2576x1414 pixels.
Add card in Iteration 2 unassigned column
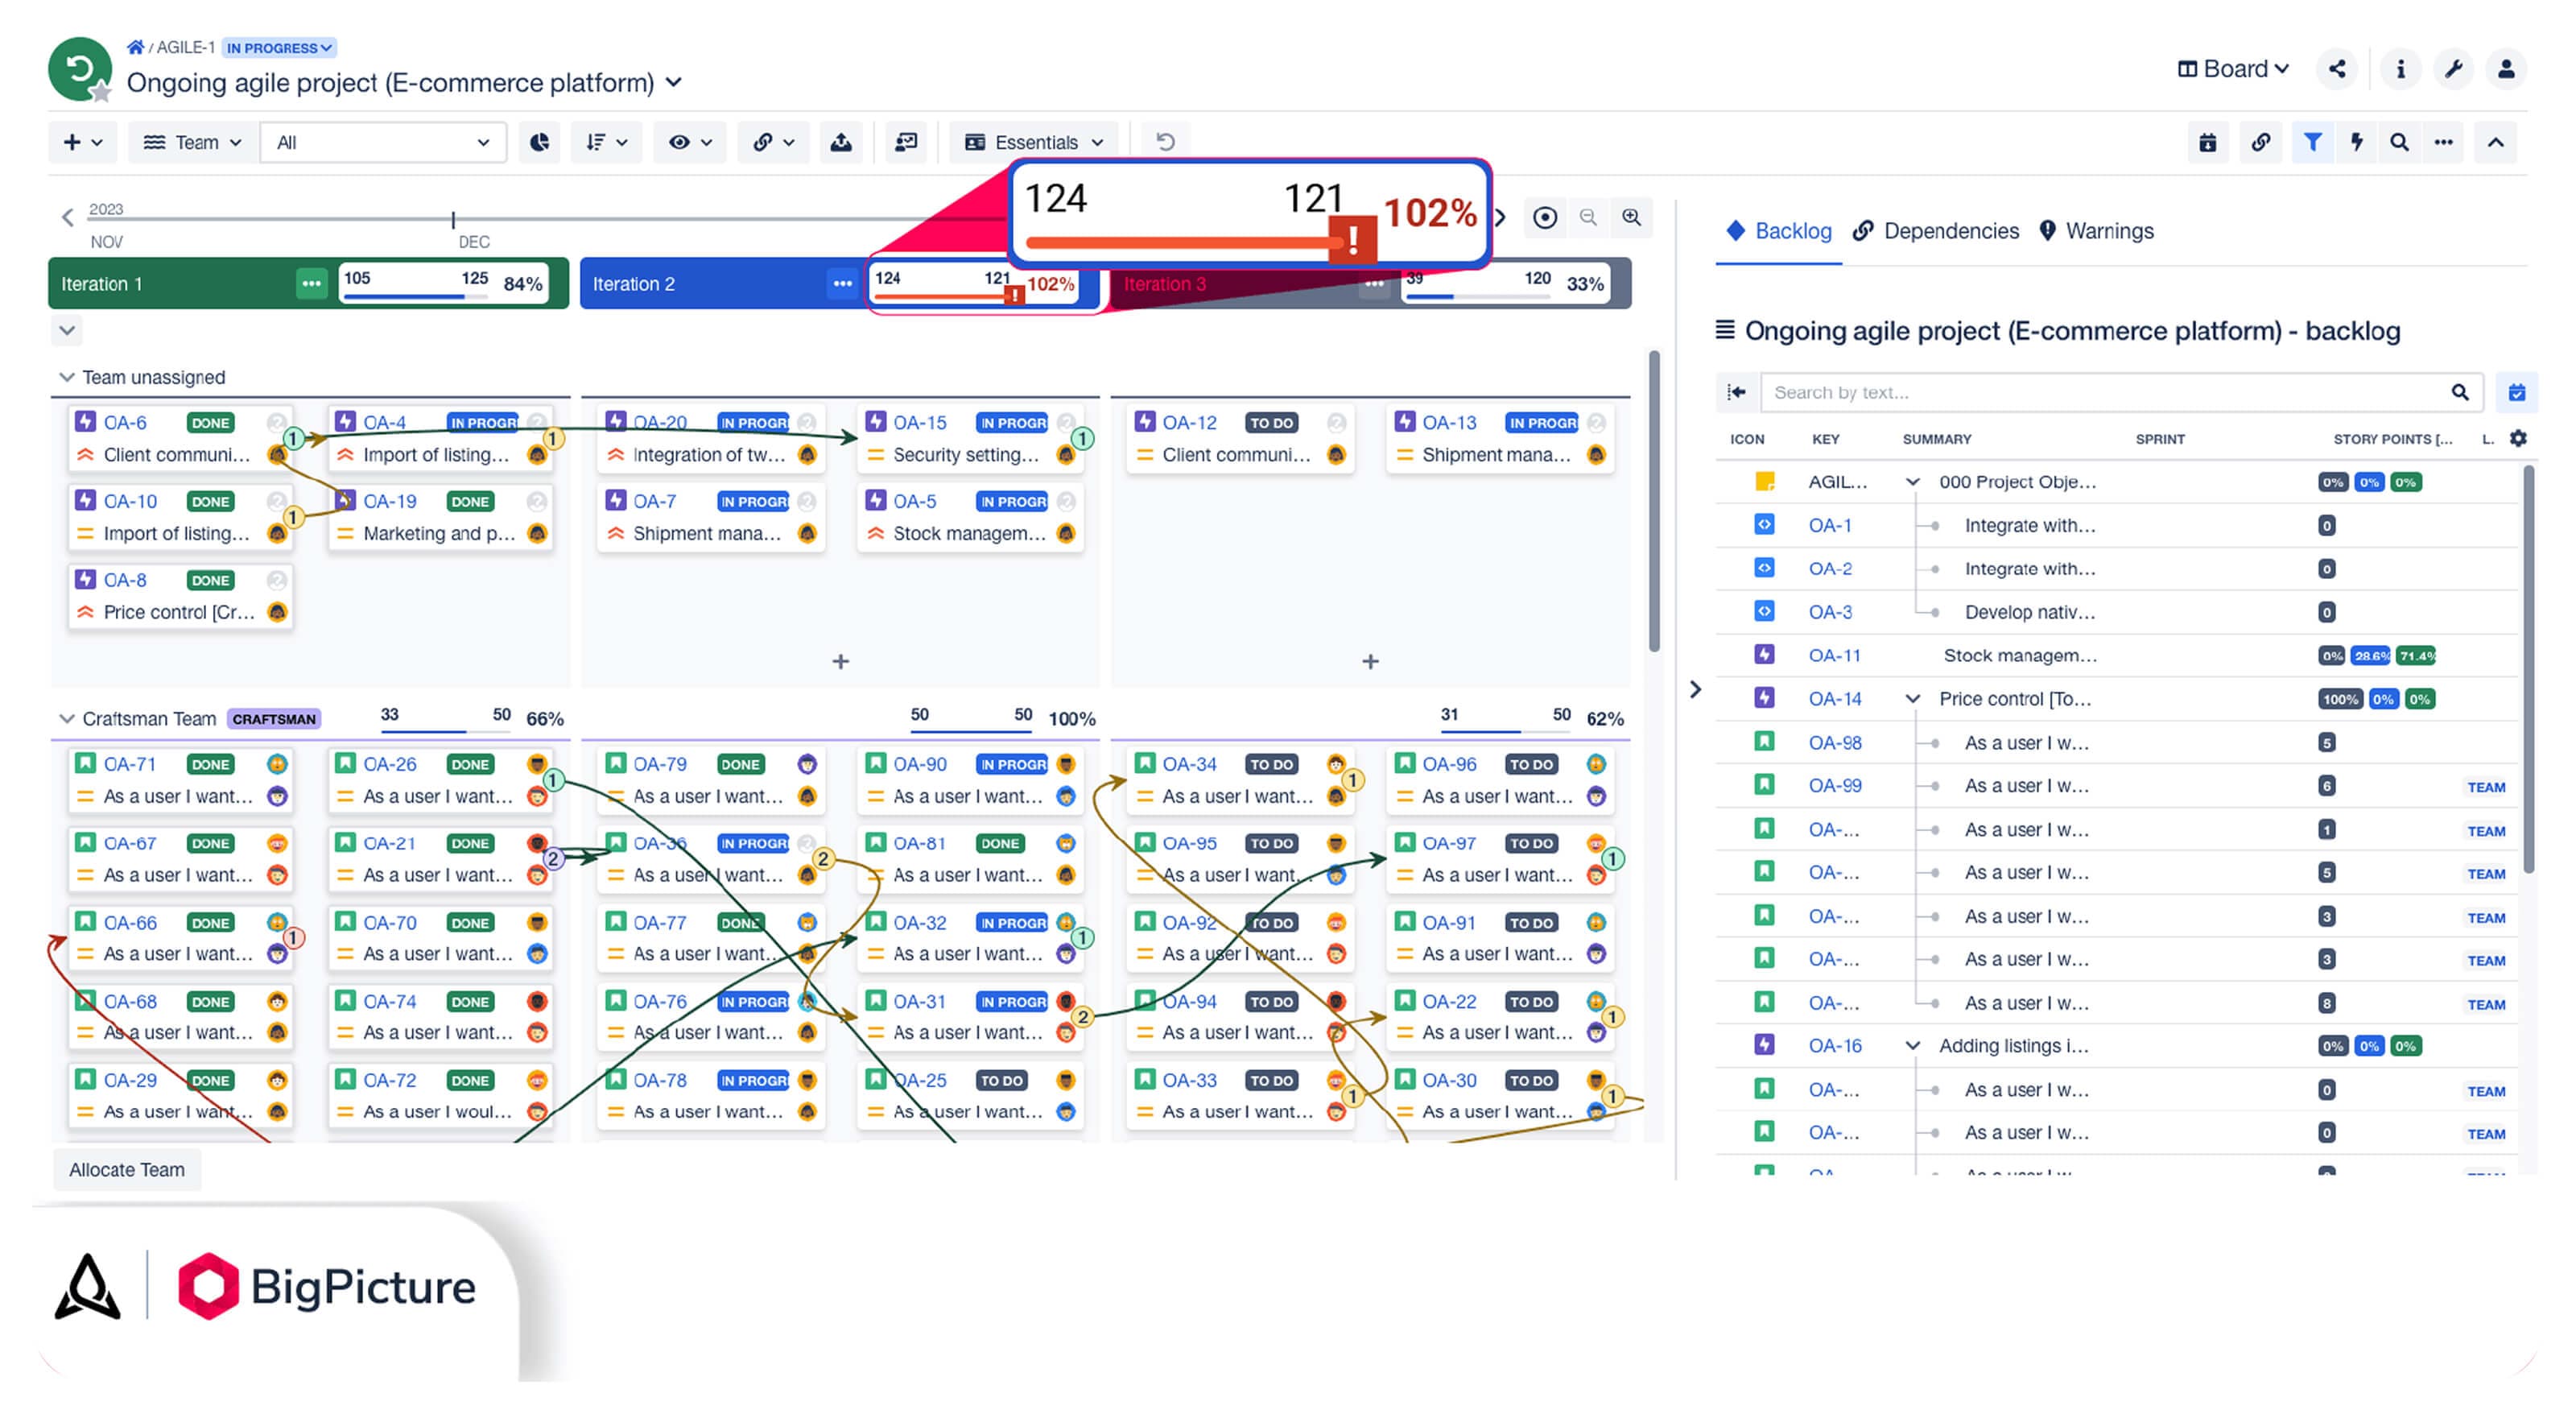coord(841,661)
